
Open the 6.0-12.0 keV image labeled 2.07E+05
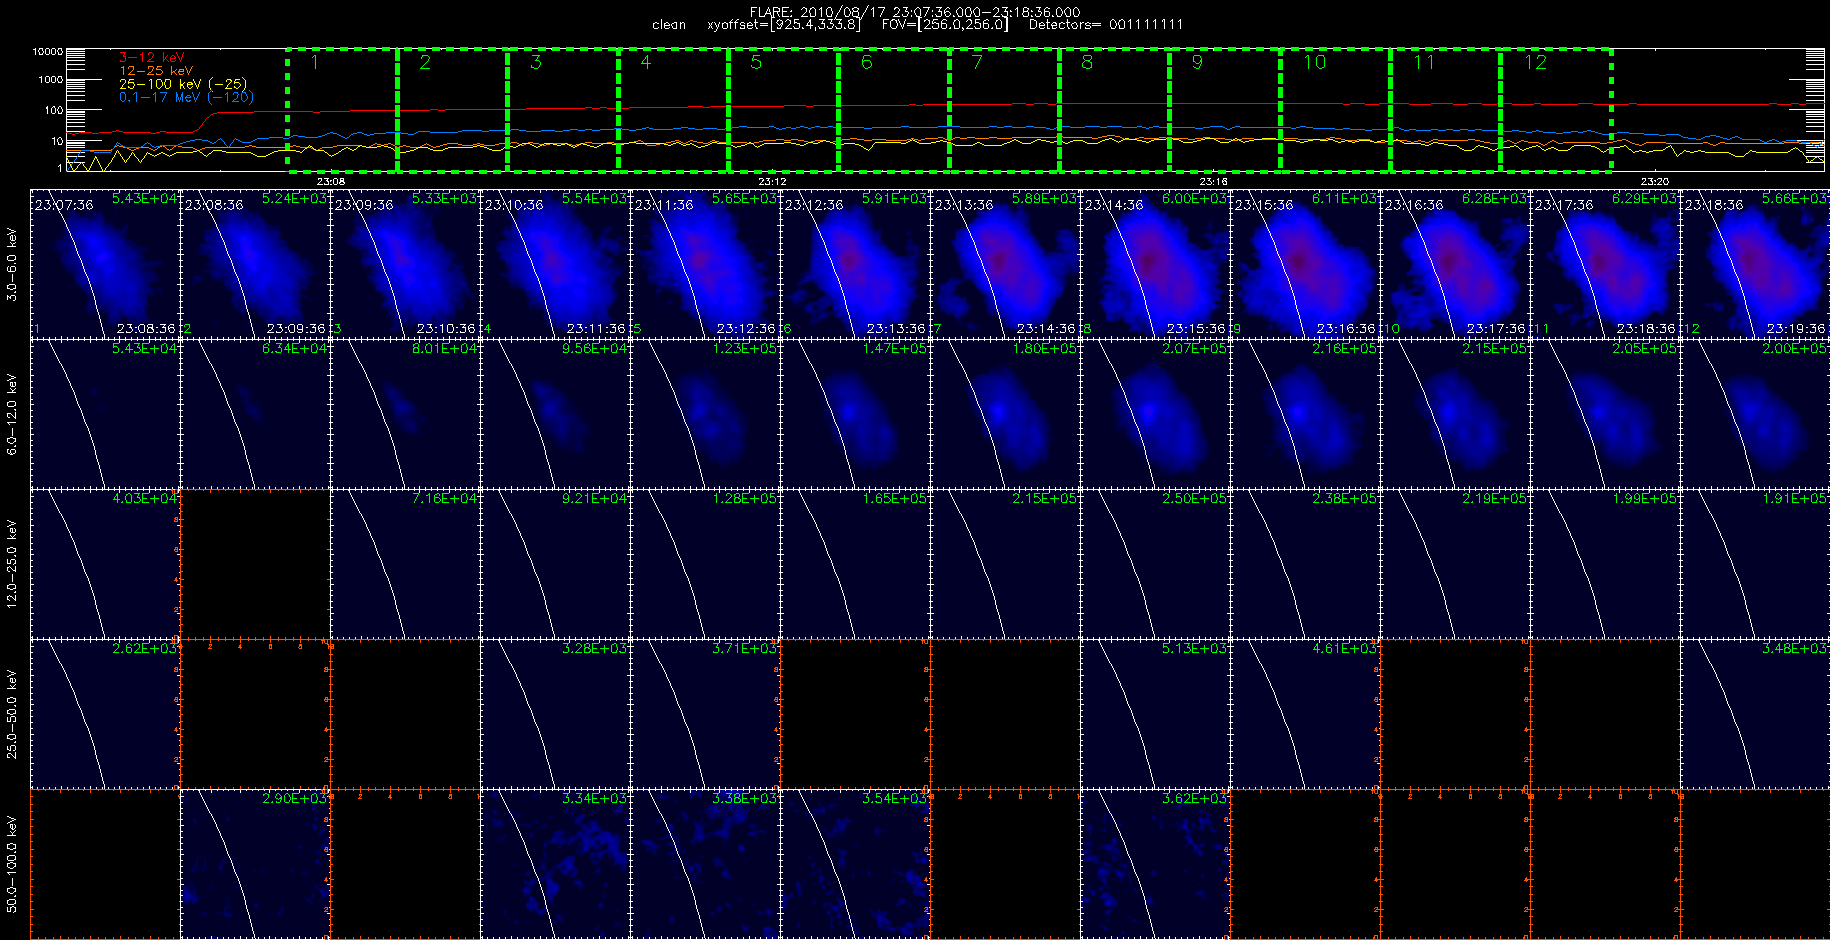[x=1156, y=413]
